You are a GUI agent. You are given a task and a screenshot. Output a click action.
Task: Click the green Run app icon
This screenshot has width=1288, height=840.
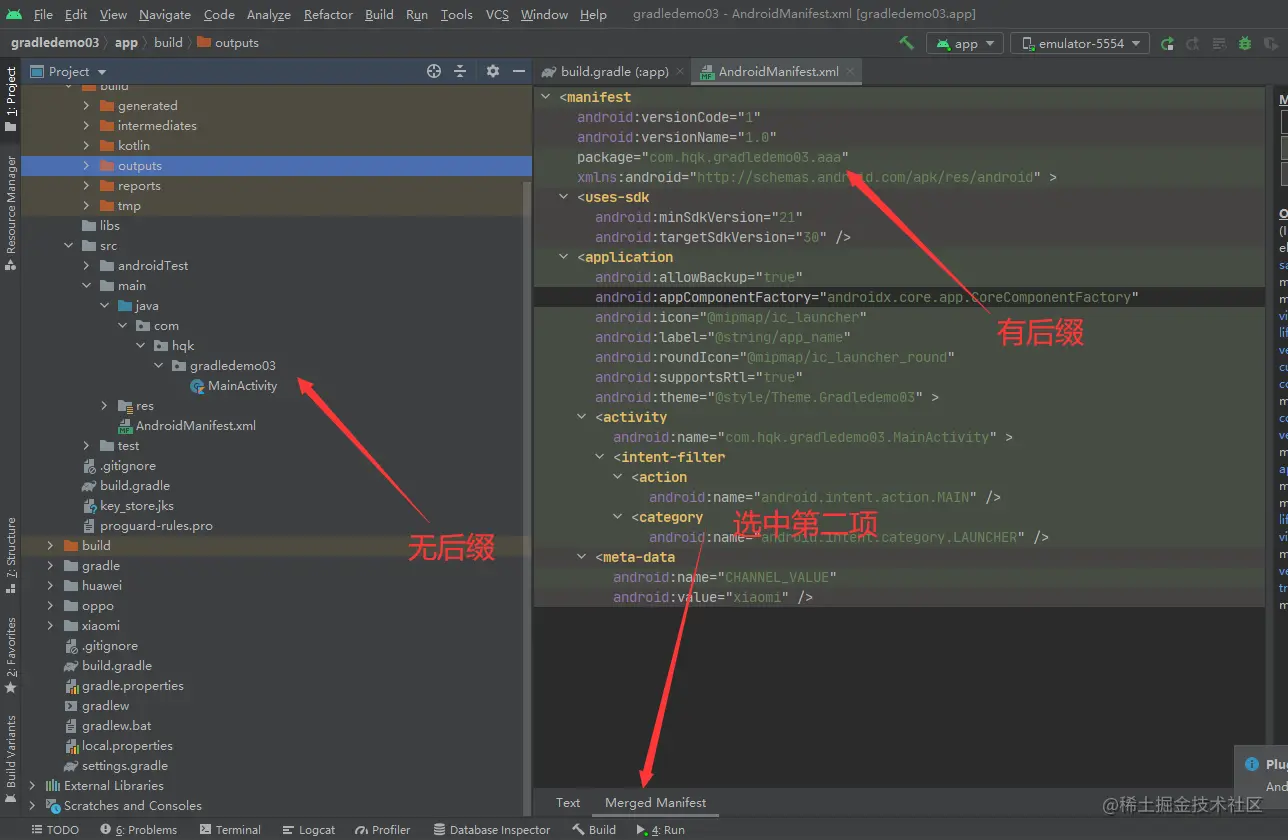(x=1167, y=43)
